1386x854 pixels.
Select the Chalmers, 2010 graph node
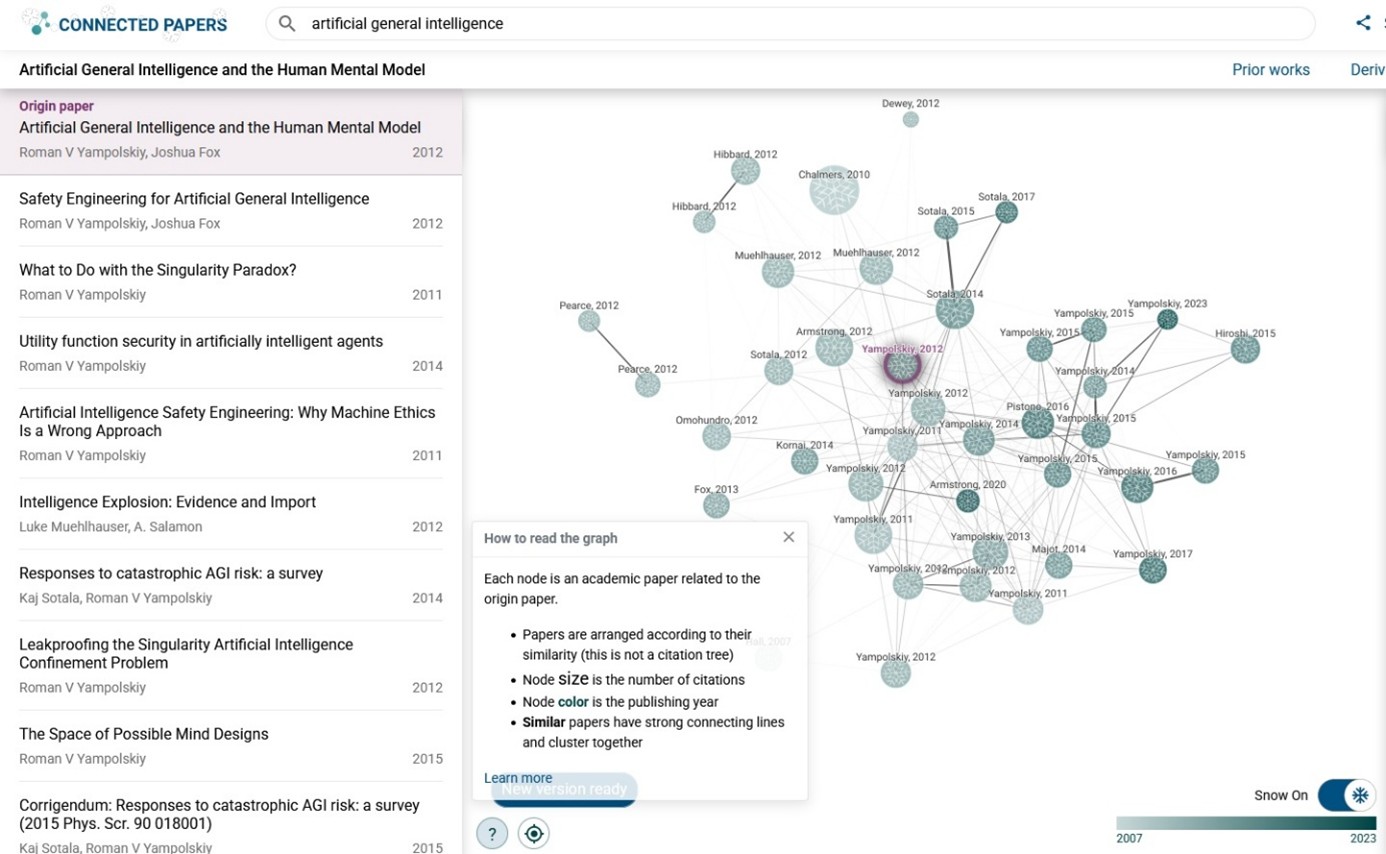(x=833, y=191)
